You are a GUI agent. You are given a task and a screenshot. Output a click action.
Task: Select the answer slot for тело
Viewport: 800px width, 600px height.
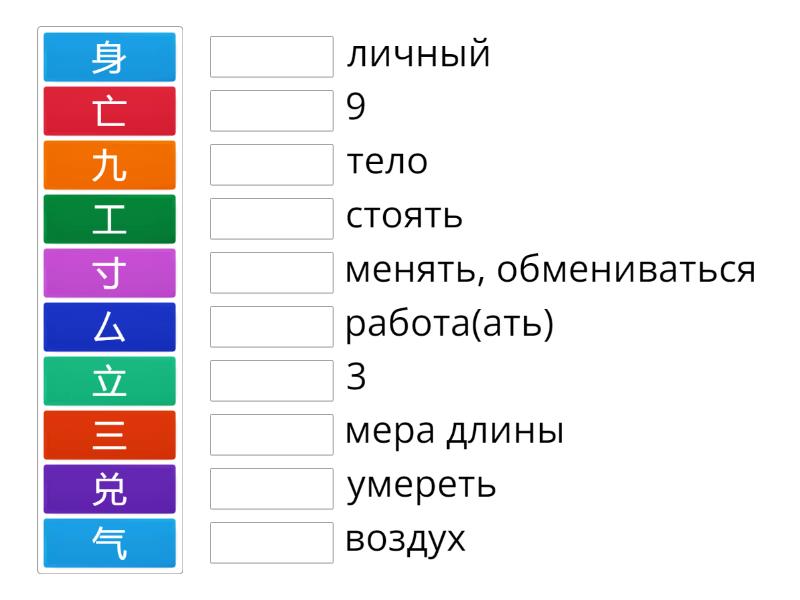point(272,165)
